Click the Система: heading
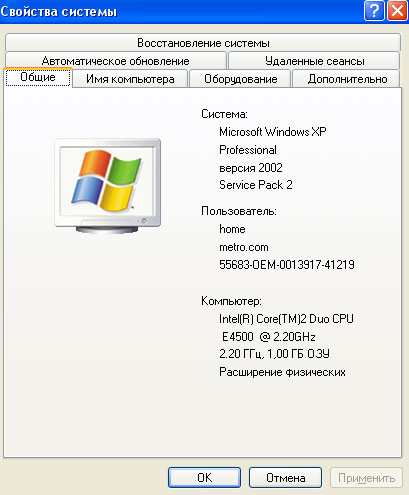This screenshot has height=495, width=409. pyautogui.click(x=224, y=114)
